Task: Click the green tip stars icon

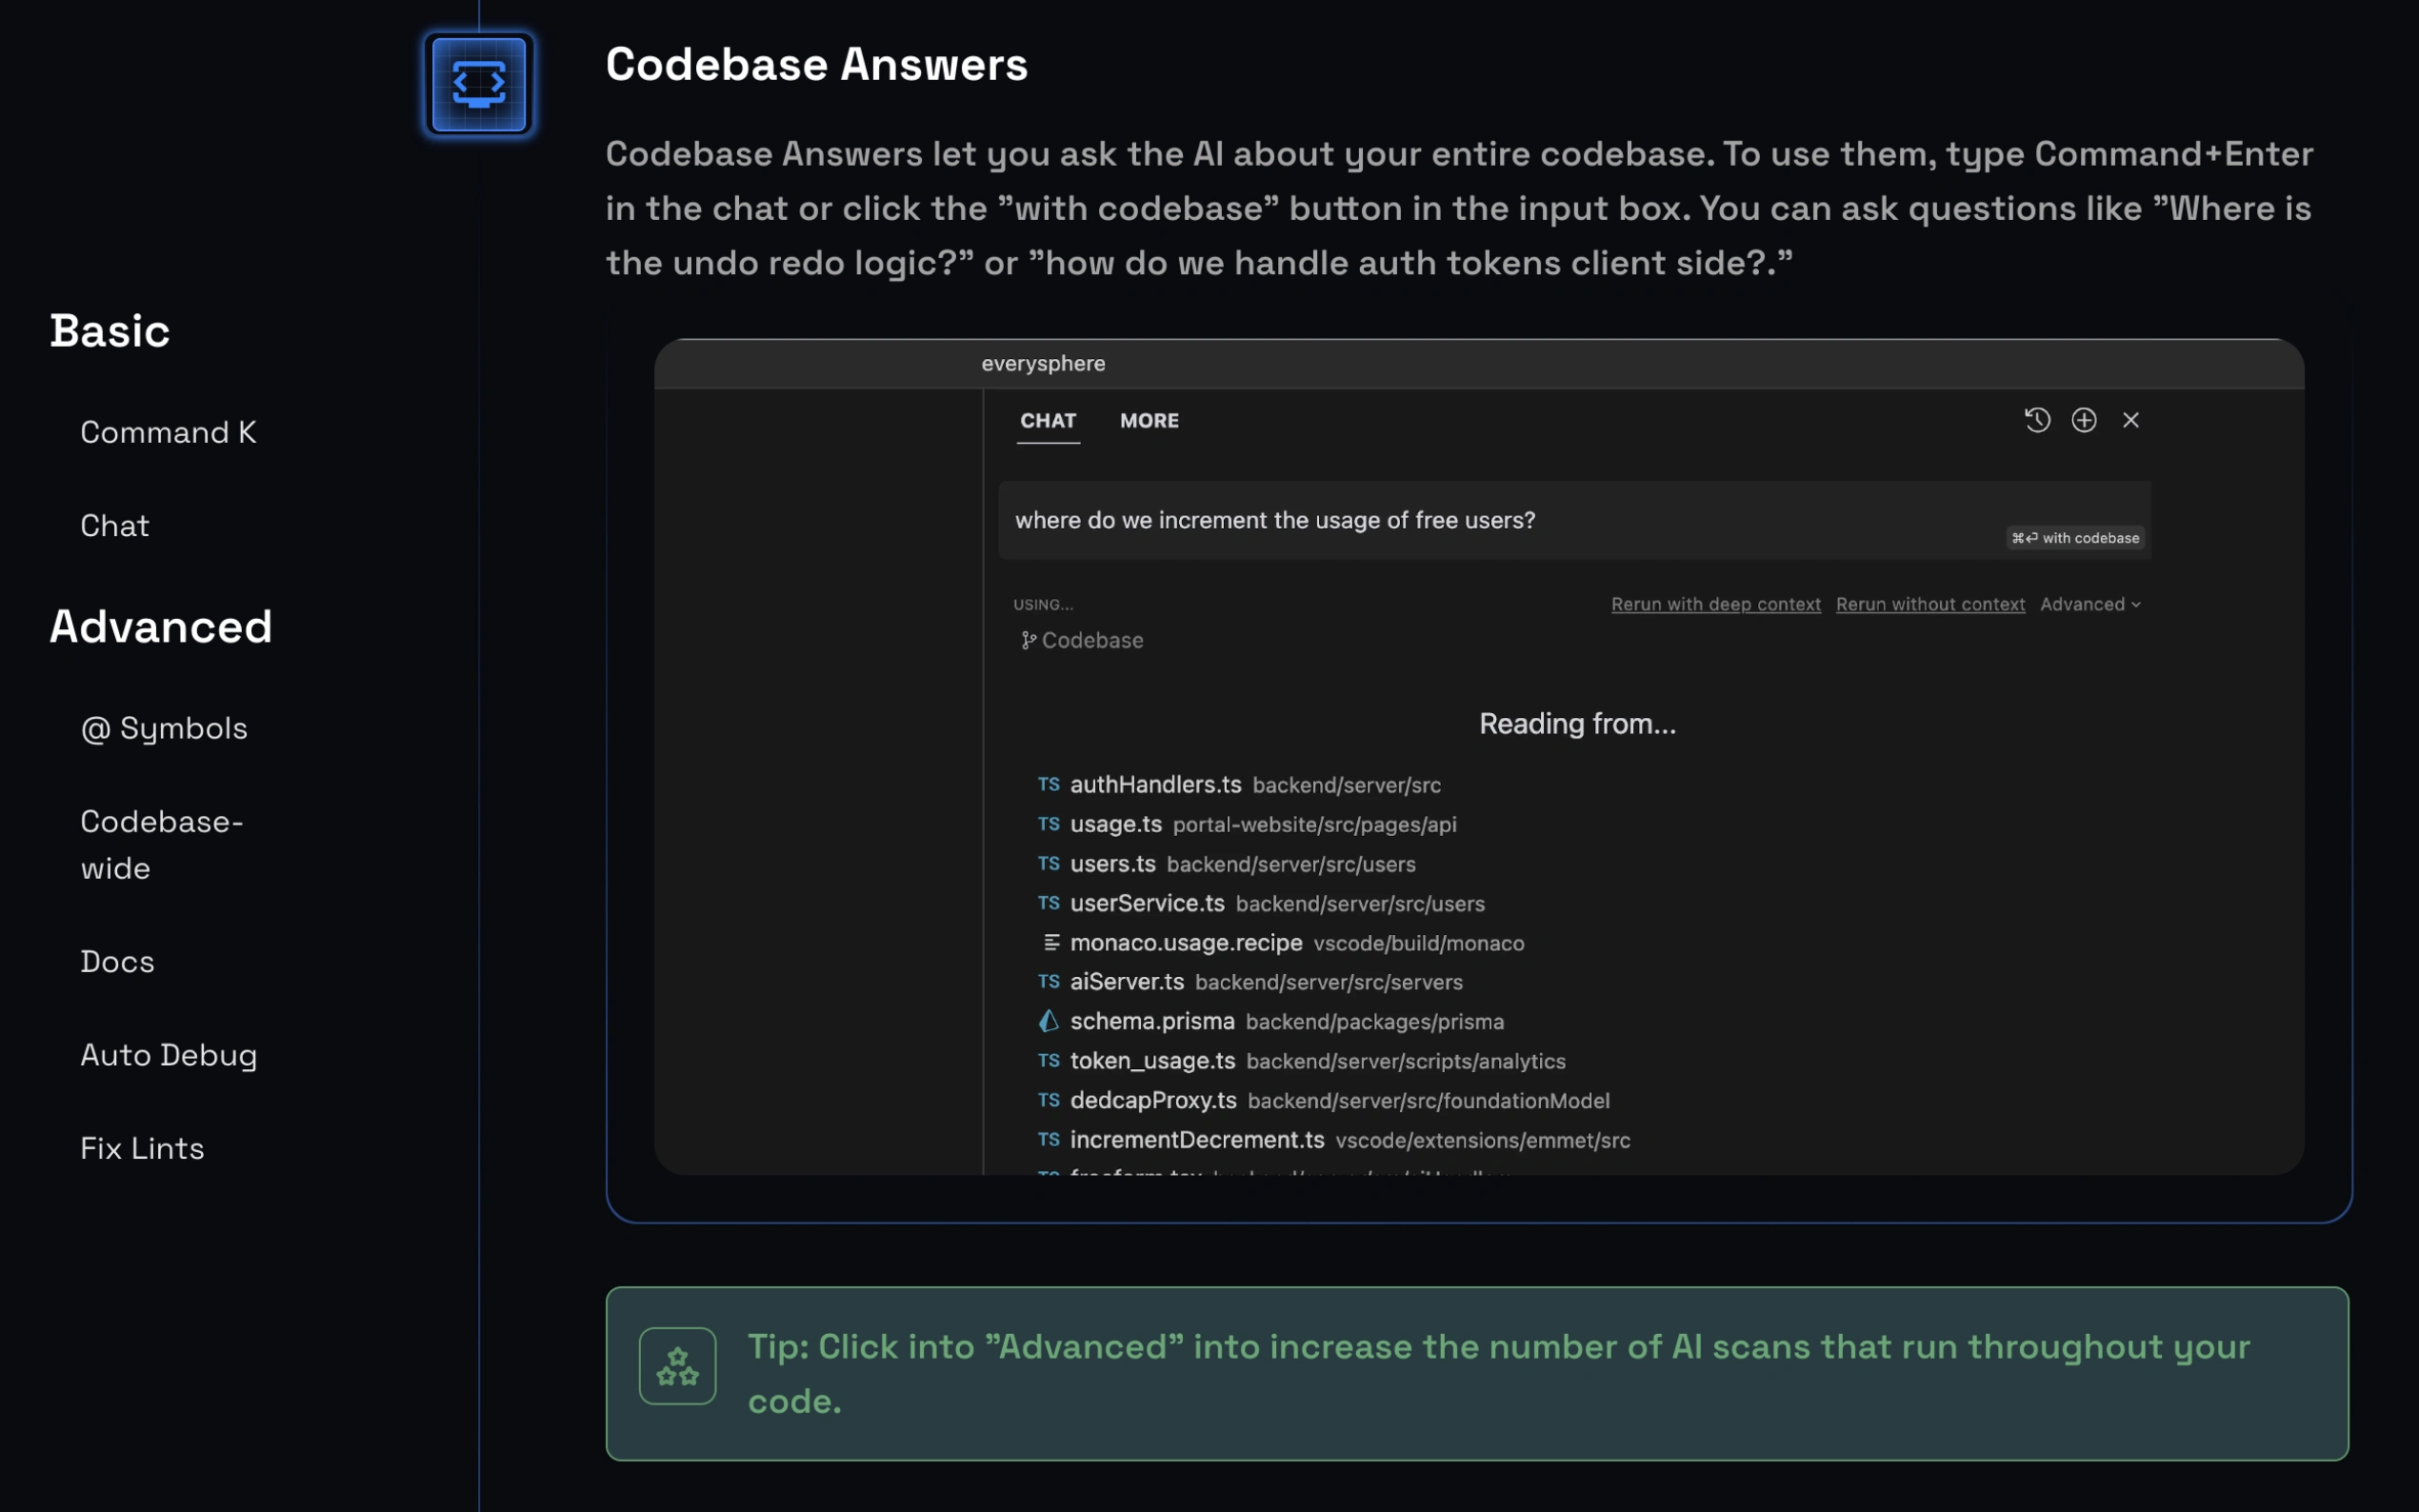Action: [677, 1366]
